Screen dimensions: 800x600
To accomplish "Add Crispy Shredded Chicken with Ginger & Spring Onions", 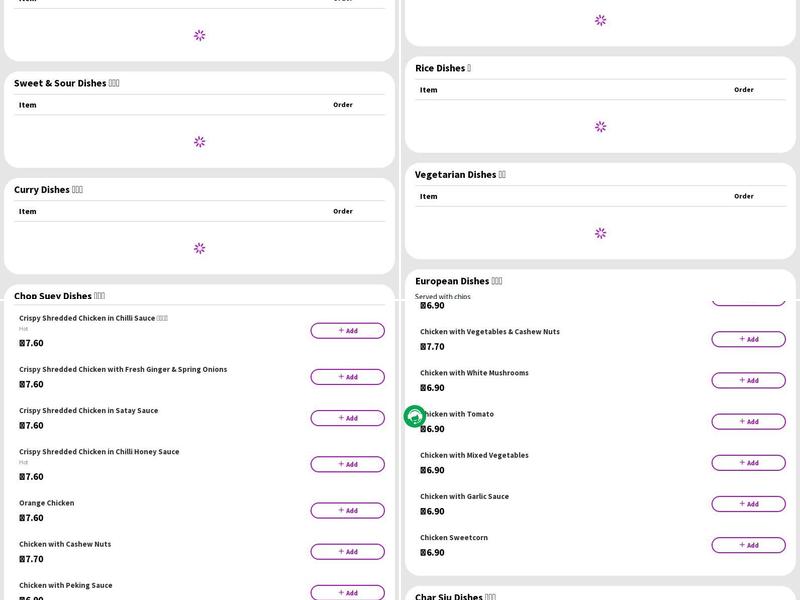I will [x=347, y=377].
